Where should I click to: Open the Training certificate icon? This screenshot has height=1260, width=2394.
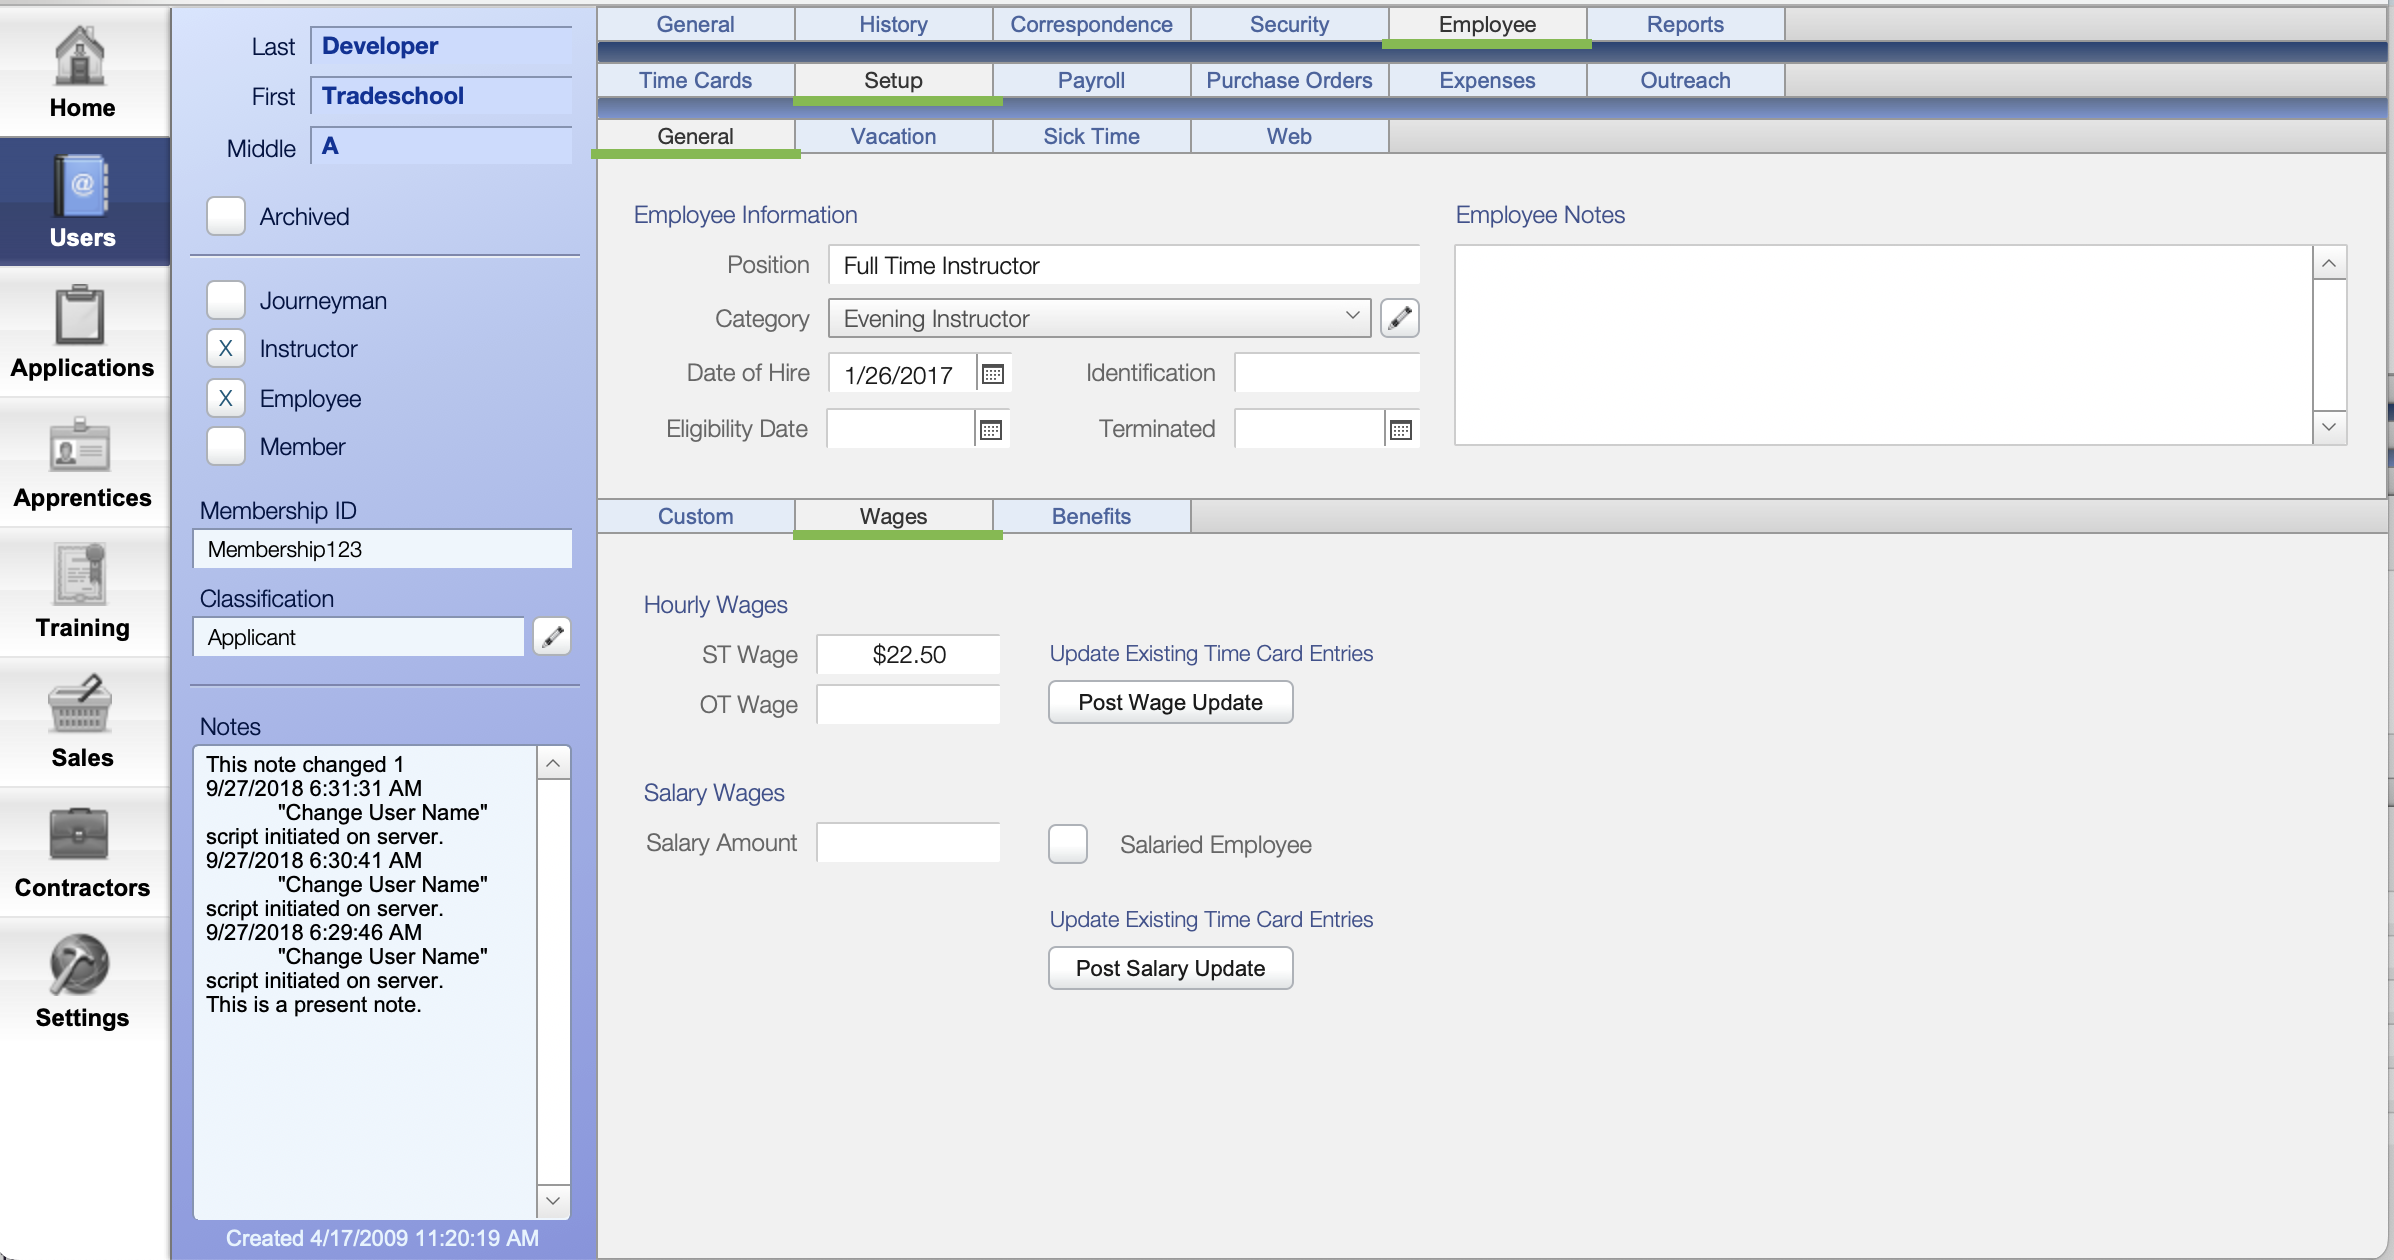81,575
